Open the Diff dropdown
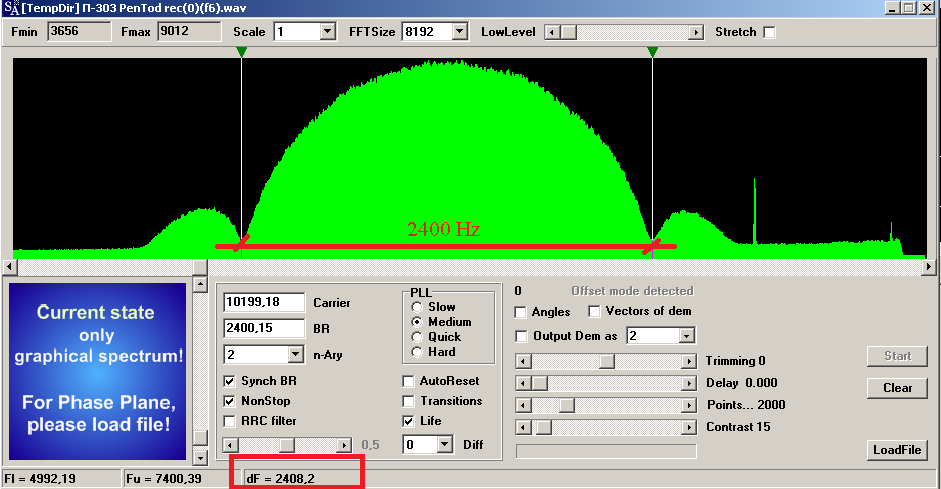The image size is (941, 489). pos(444,445)
